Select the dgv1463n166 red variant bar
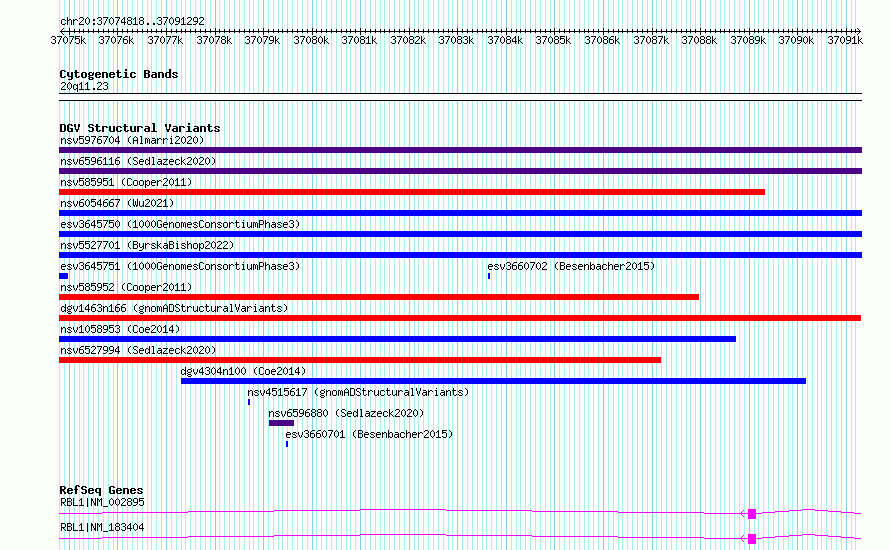890x550 pixels. (460, 318)
